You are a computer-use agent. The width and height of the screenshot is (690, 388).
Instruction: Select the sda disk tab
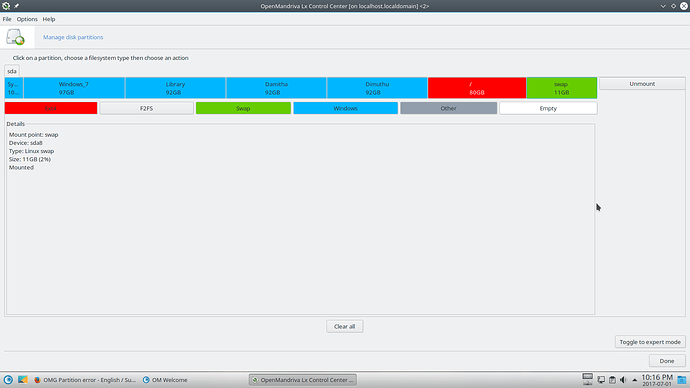pos(12,71)
